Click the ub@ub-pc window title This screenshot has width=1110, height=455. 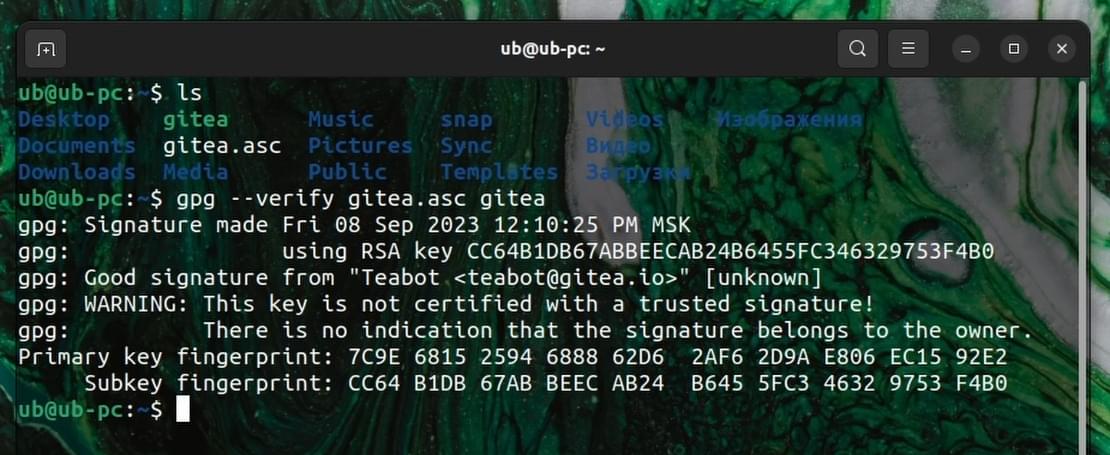pos(553,49)
